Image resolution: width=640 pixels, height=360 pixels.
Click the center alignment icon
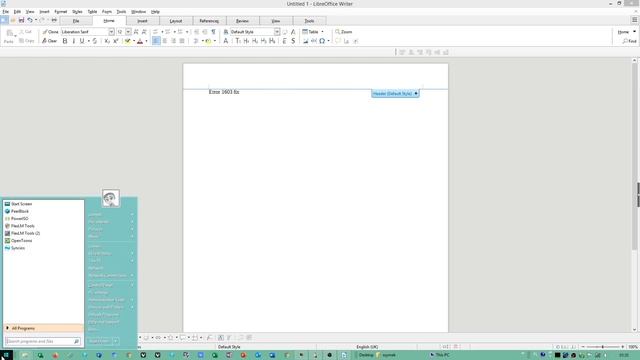(x=164, y=41)
